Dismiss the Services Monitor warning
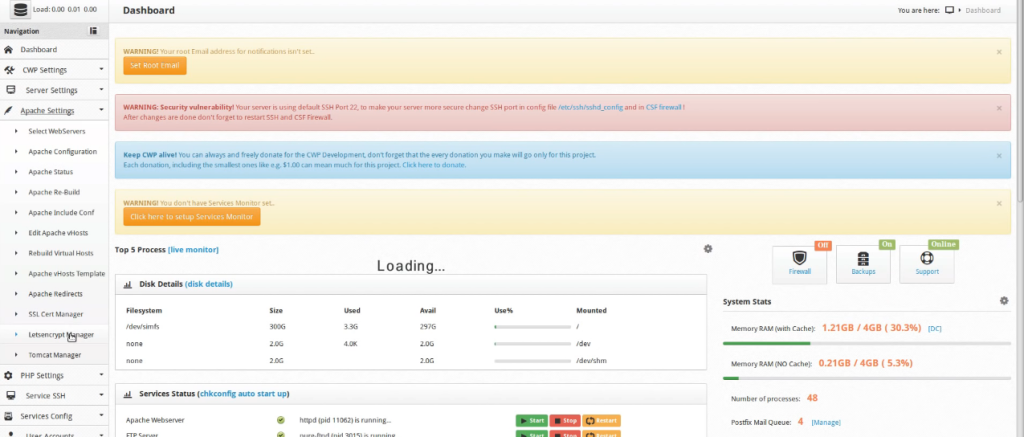 tap(999, 204)
